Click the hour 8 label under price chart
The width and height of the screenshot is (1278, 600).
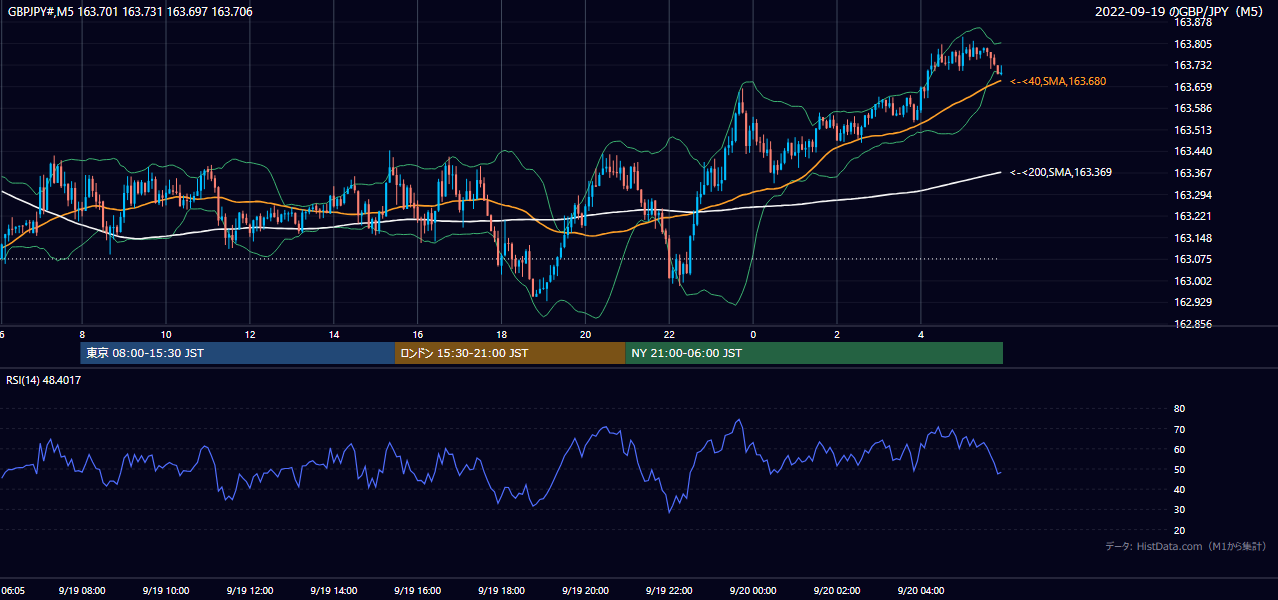82,335
